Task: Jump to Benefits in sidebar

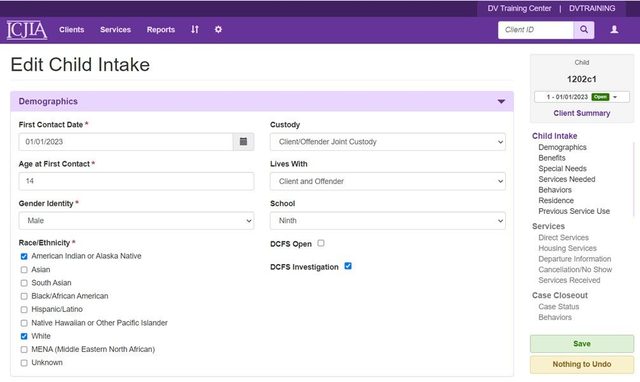Action: coord(552,158)
